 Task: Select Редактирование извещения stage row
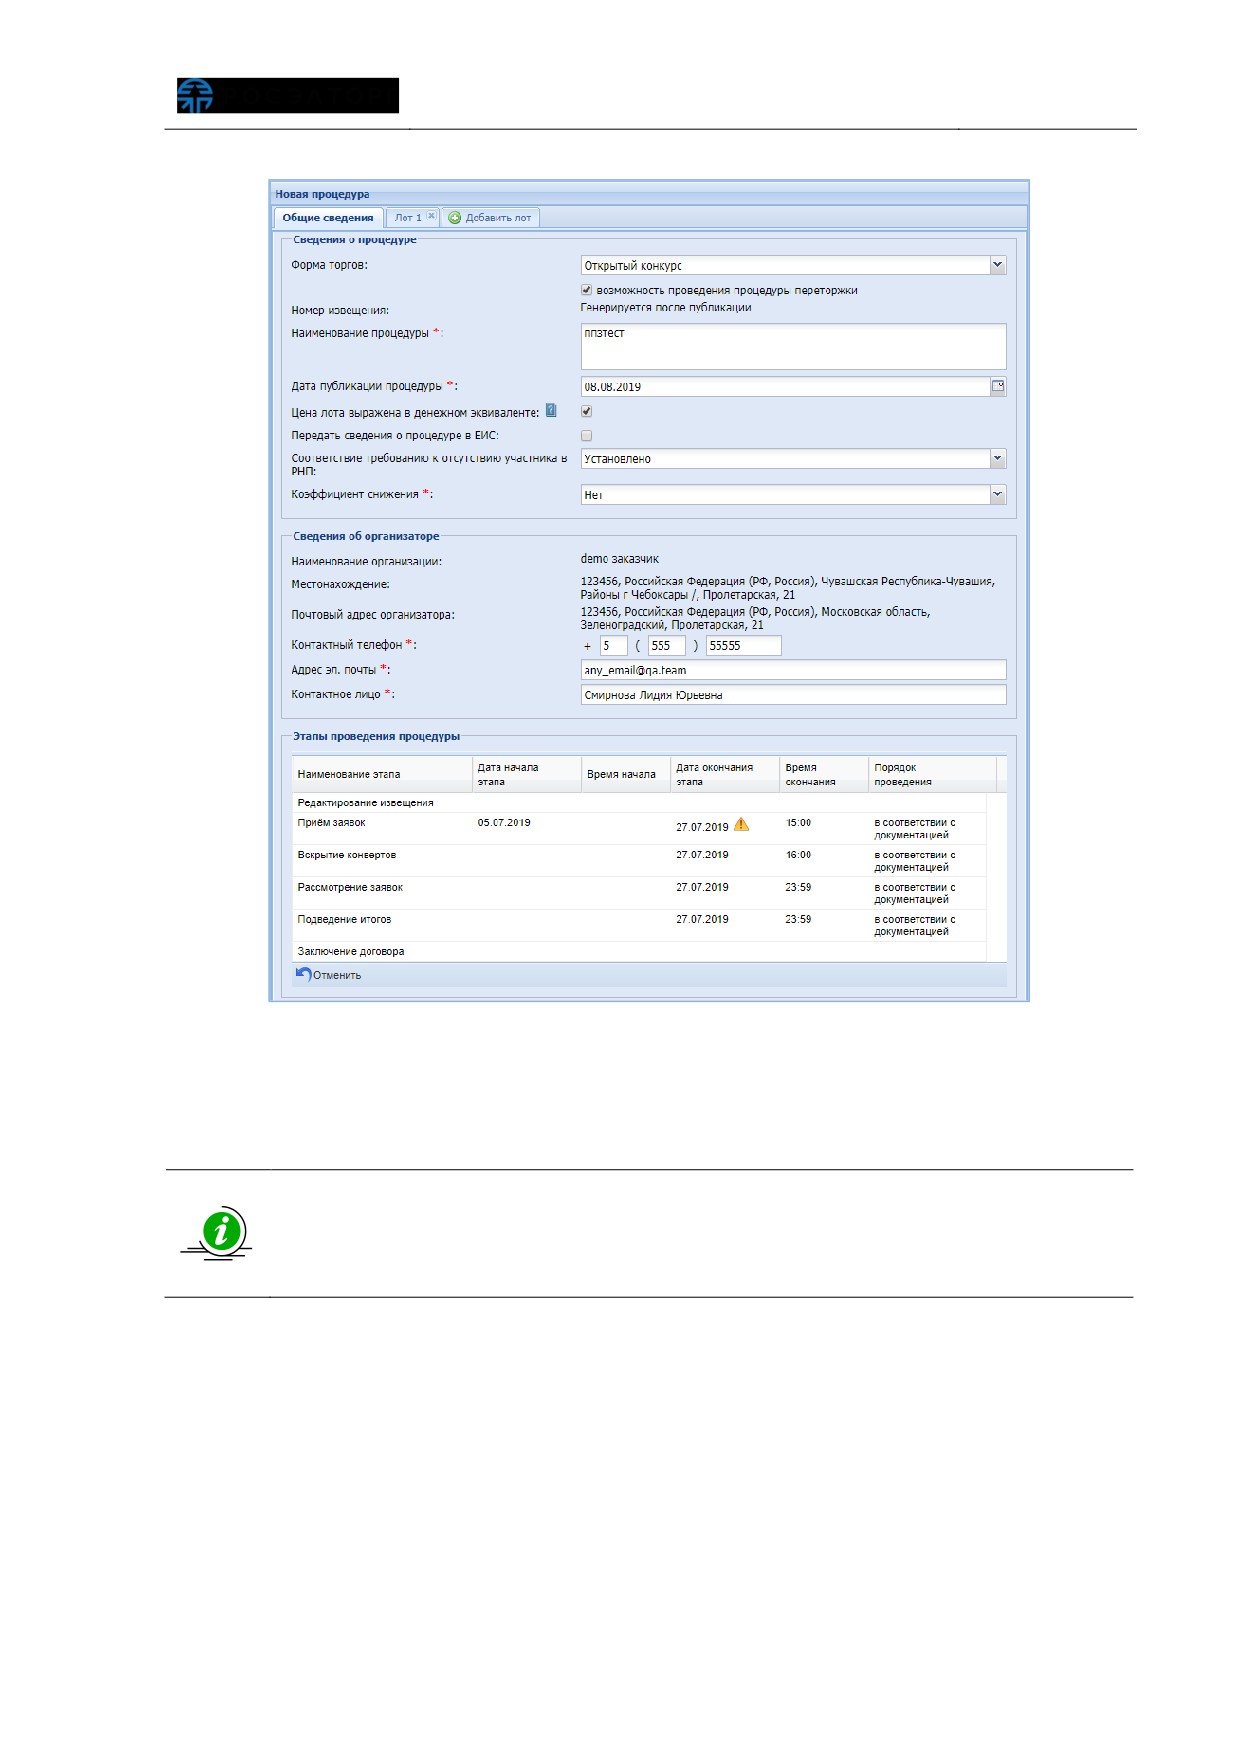tap(639, 803)
